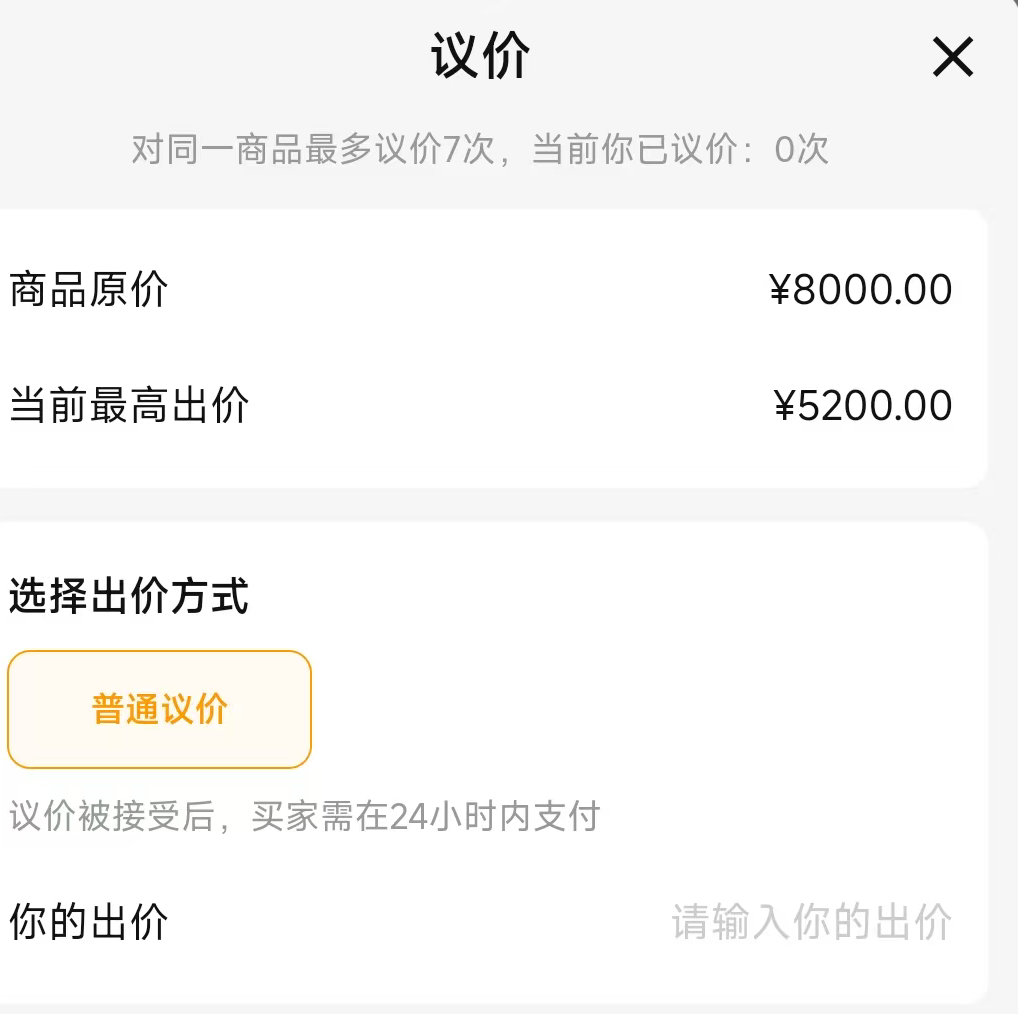Screen dimensions: 1018x1014
Task: Click the ¥5200.00 highest bid value
Action: pos(863,406)
